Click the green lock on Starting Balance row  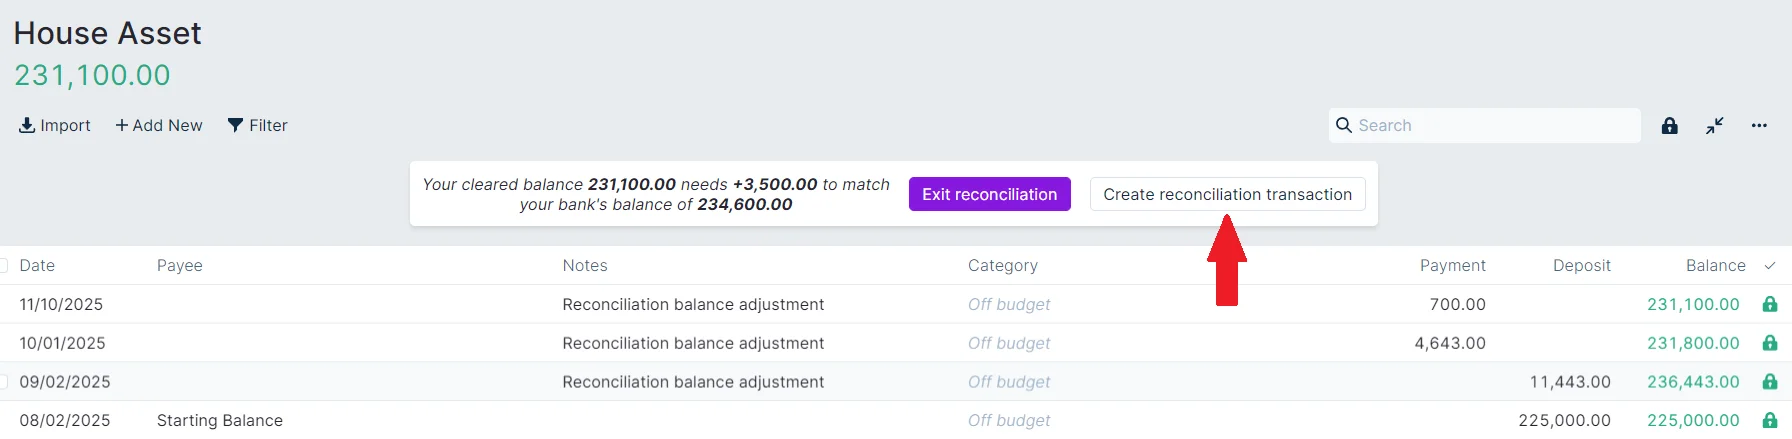pos(1769,420)
